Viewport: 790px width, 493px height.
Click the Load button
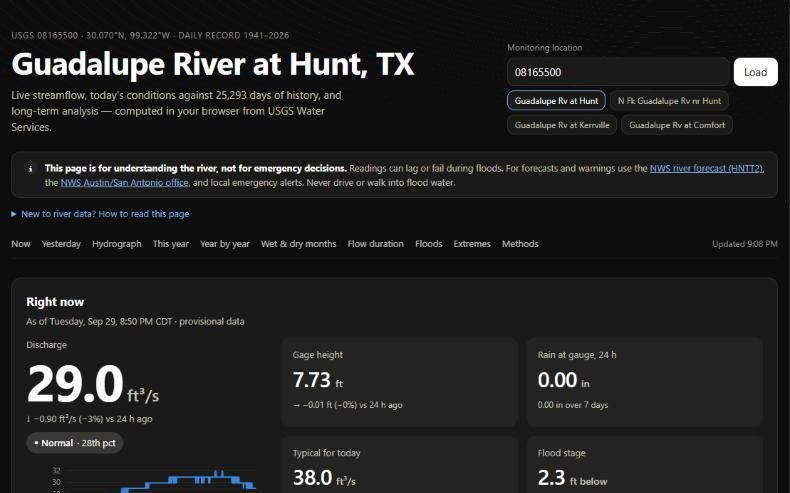755,72
